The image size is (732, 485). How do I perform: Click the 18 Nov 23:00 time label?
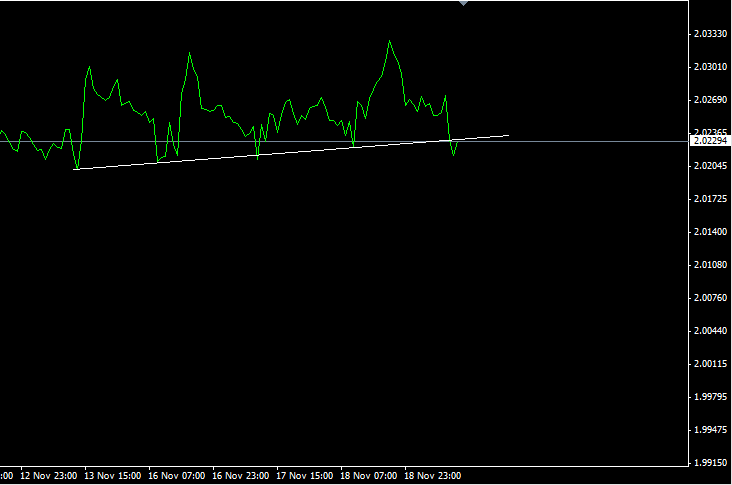pyautogui.click(x=432, y=476)
